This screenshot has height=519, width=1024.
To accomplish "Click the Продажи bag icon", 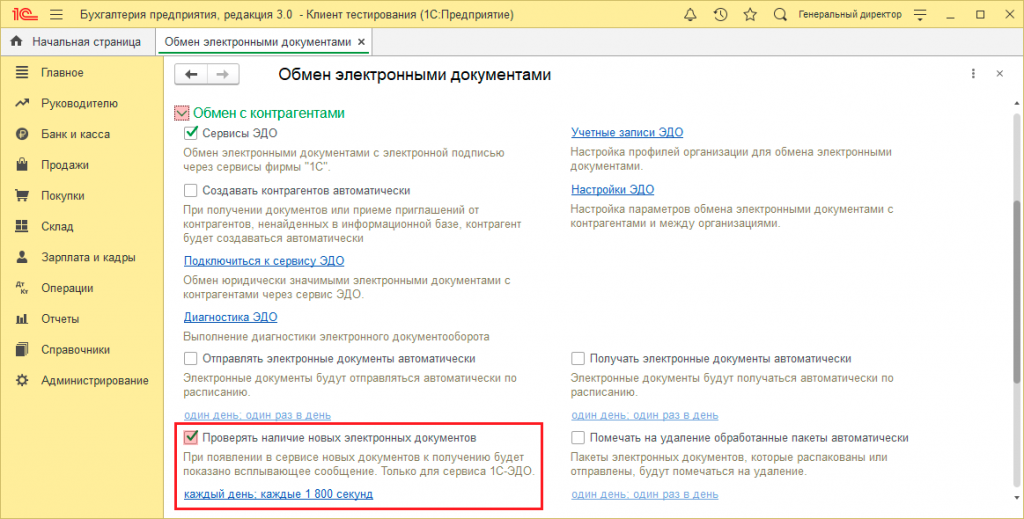I will (22, 165).
